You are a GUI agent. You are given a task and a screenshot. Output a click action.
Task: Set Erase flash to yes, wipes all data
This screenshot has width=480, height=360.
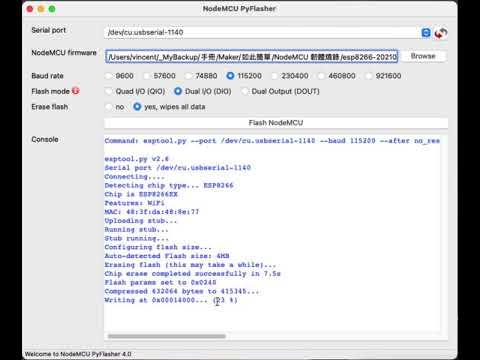137,107
